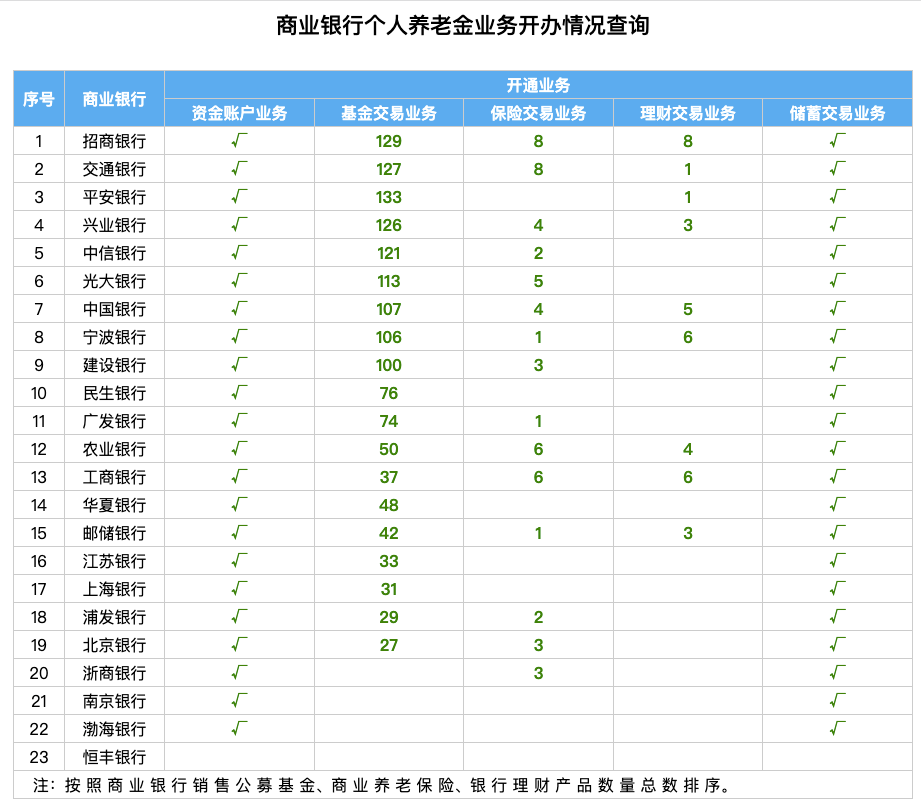This screenshot has height=810, width=921.
Task: Click 招商银行 资金账户业务 checkmark
Action: click(x=239, y=141)
